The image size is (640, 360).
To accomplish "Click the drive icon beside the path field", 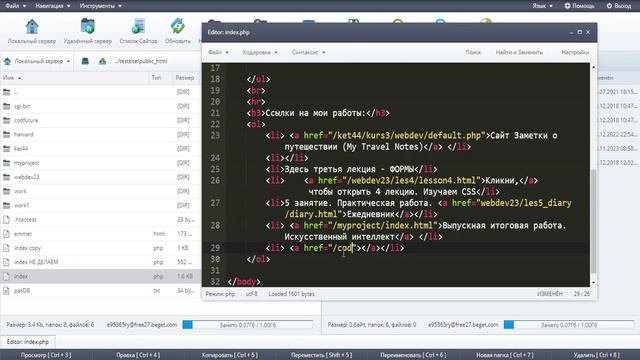I will [85, 61].
